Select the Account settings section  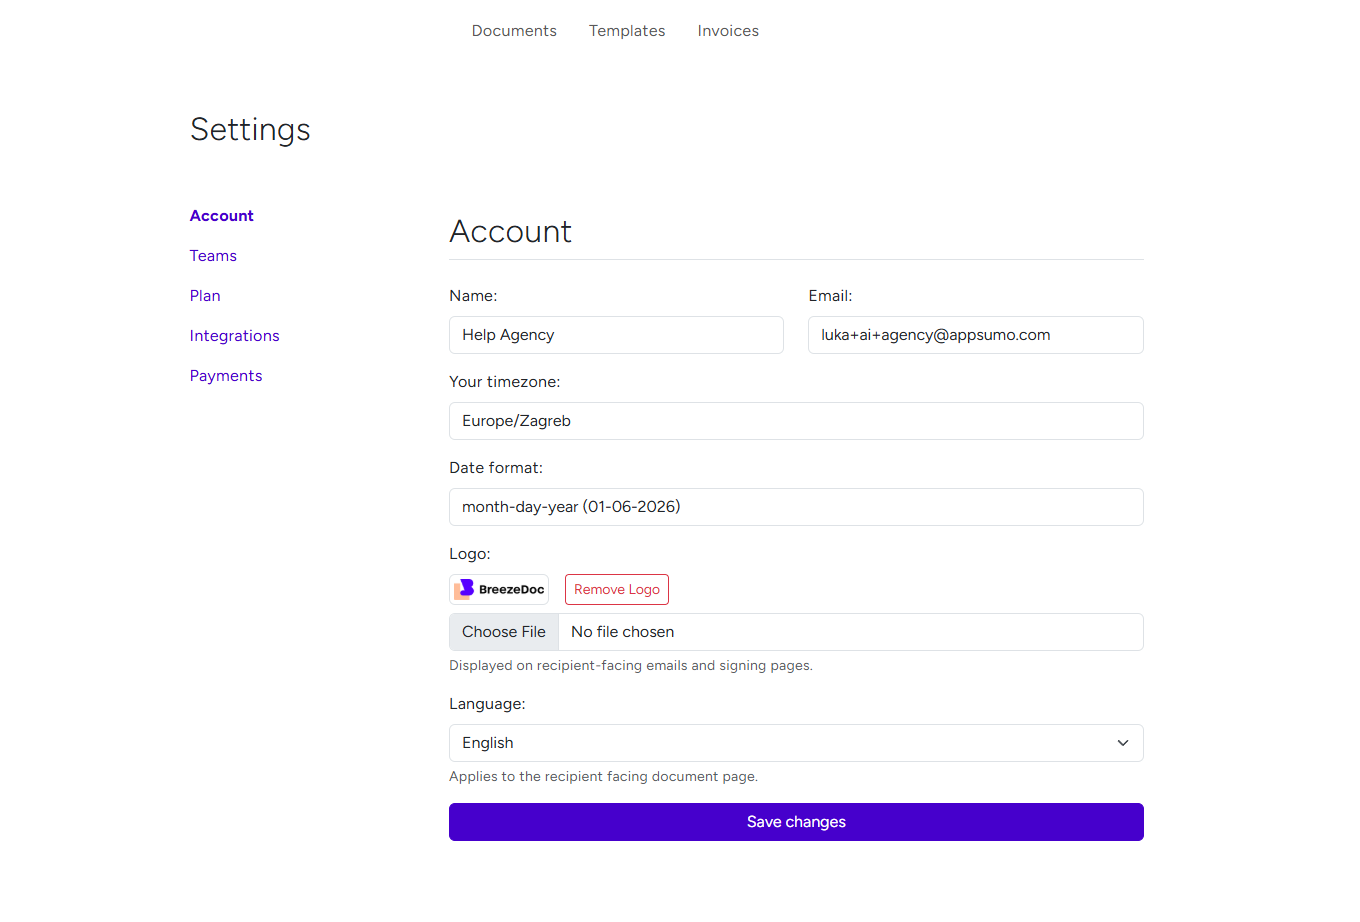[221, 215]
